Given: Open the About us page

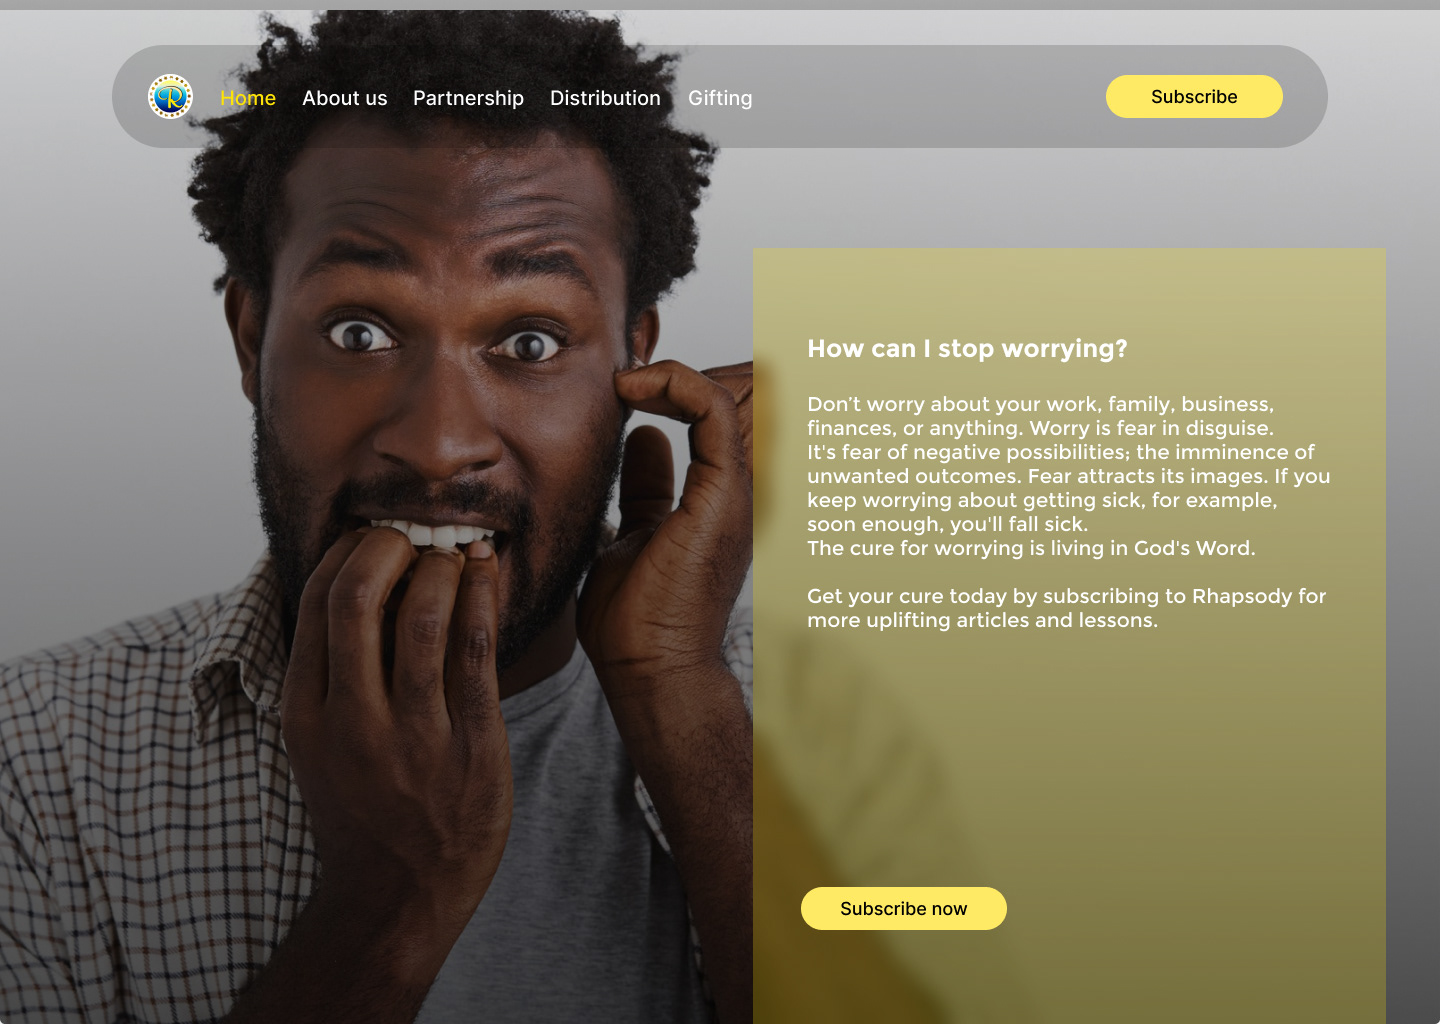Looking at the screenshot, I should (345, 98).
